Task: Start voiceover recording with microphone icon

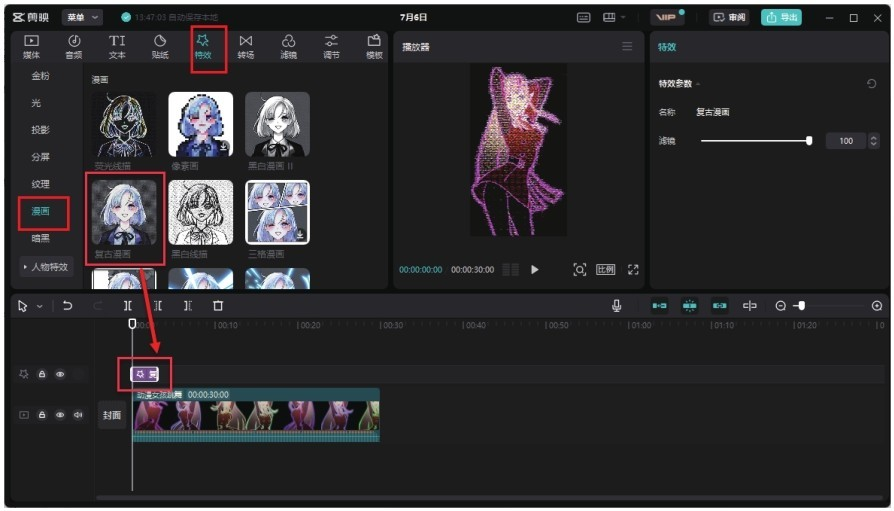Action: click(x=616, y=306)
